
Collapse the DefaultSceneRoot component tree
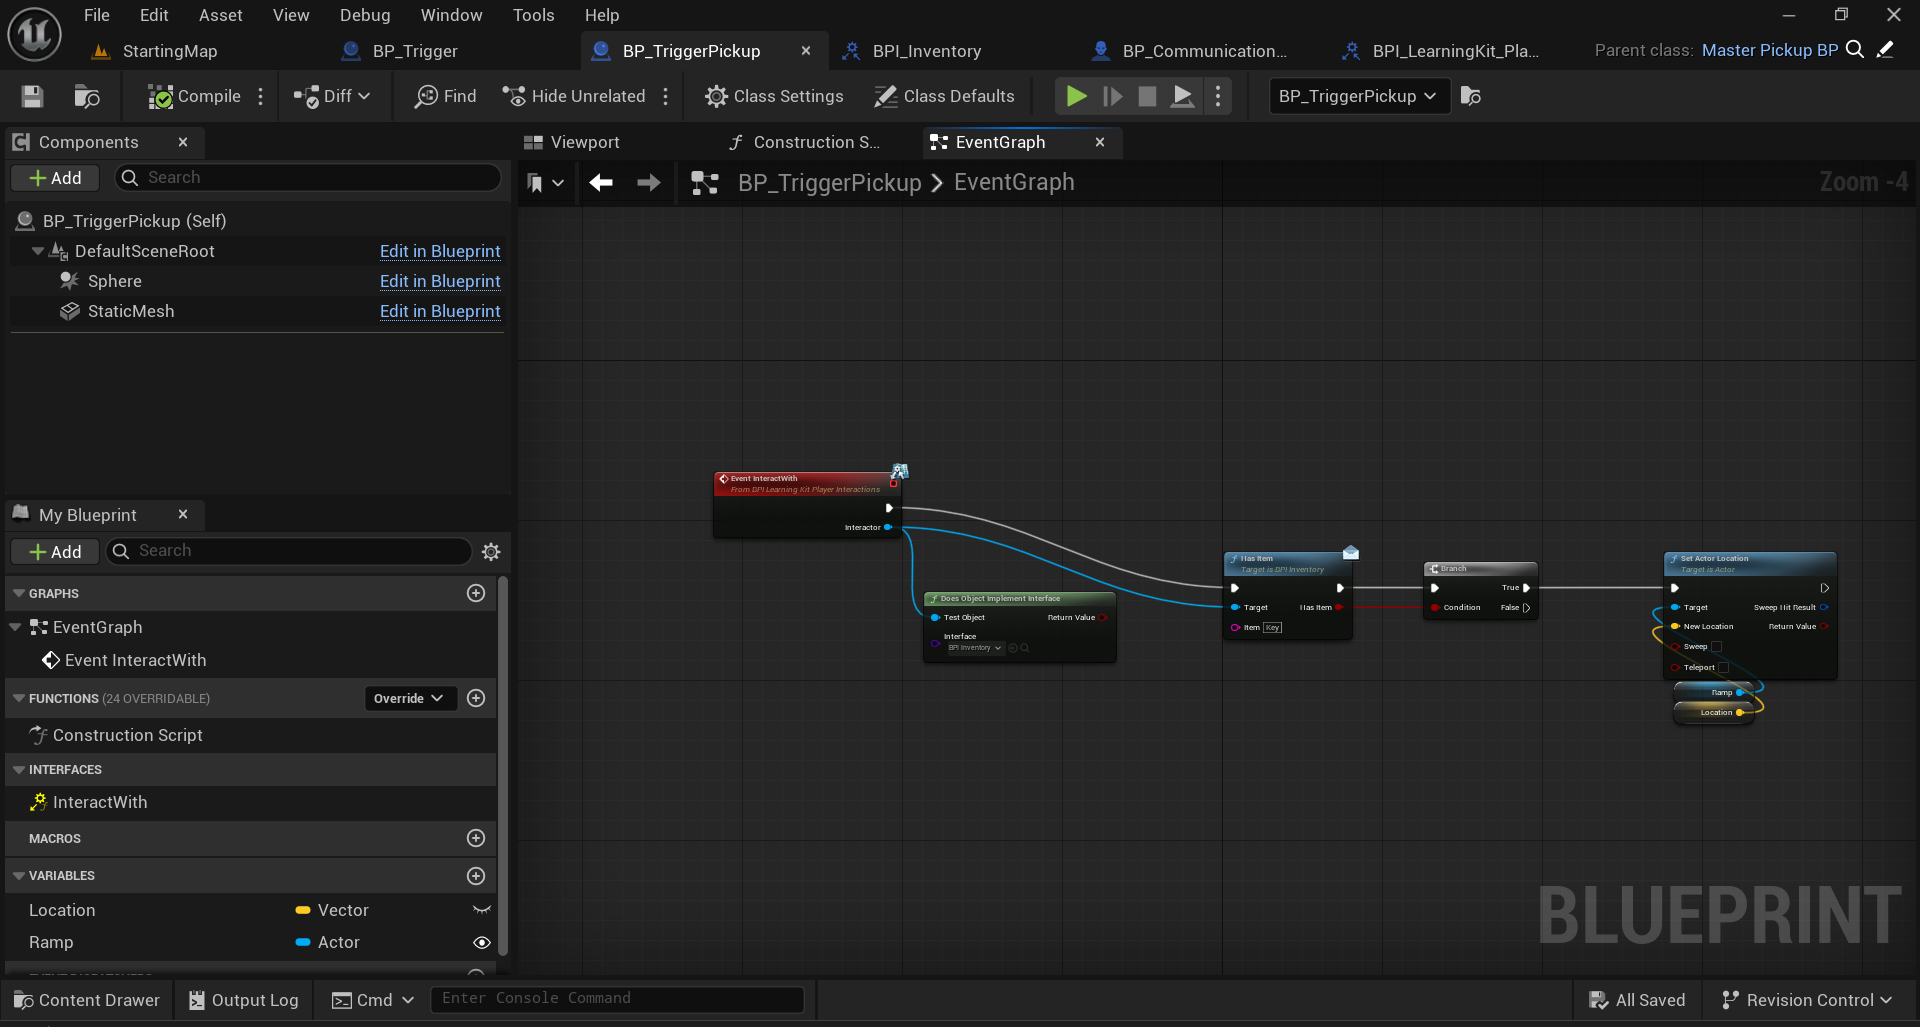pyautogui.click(x=38, y=251)
